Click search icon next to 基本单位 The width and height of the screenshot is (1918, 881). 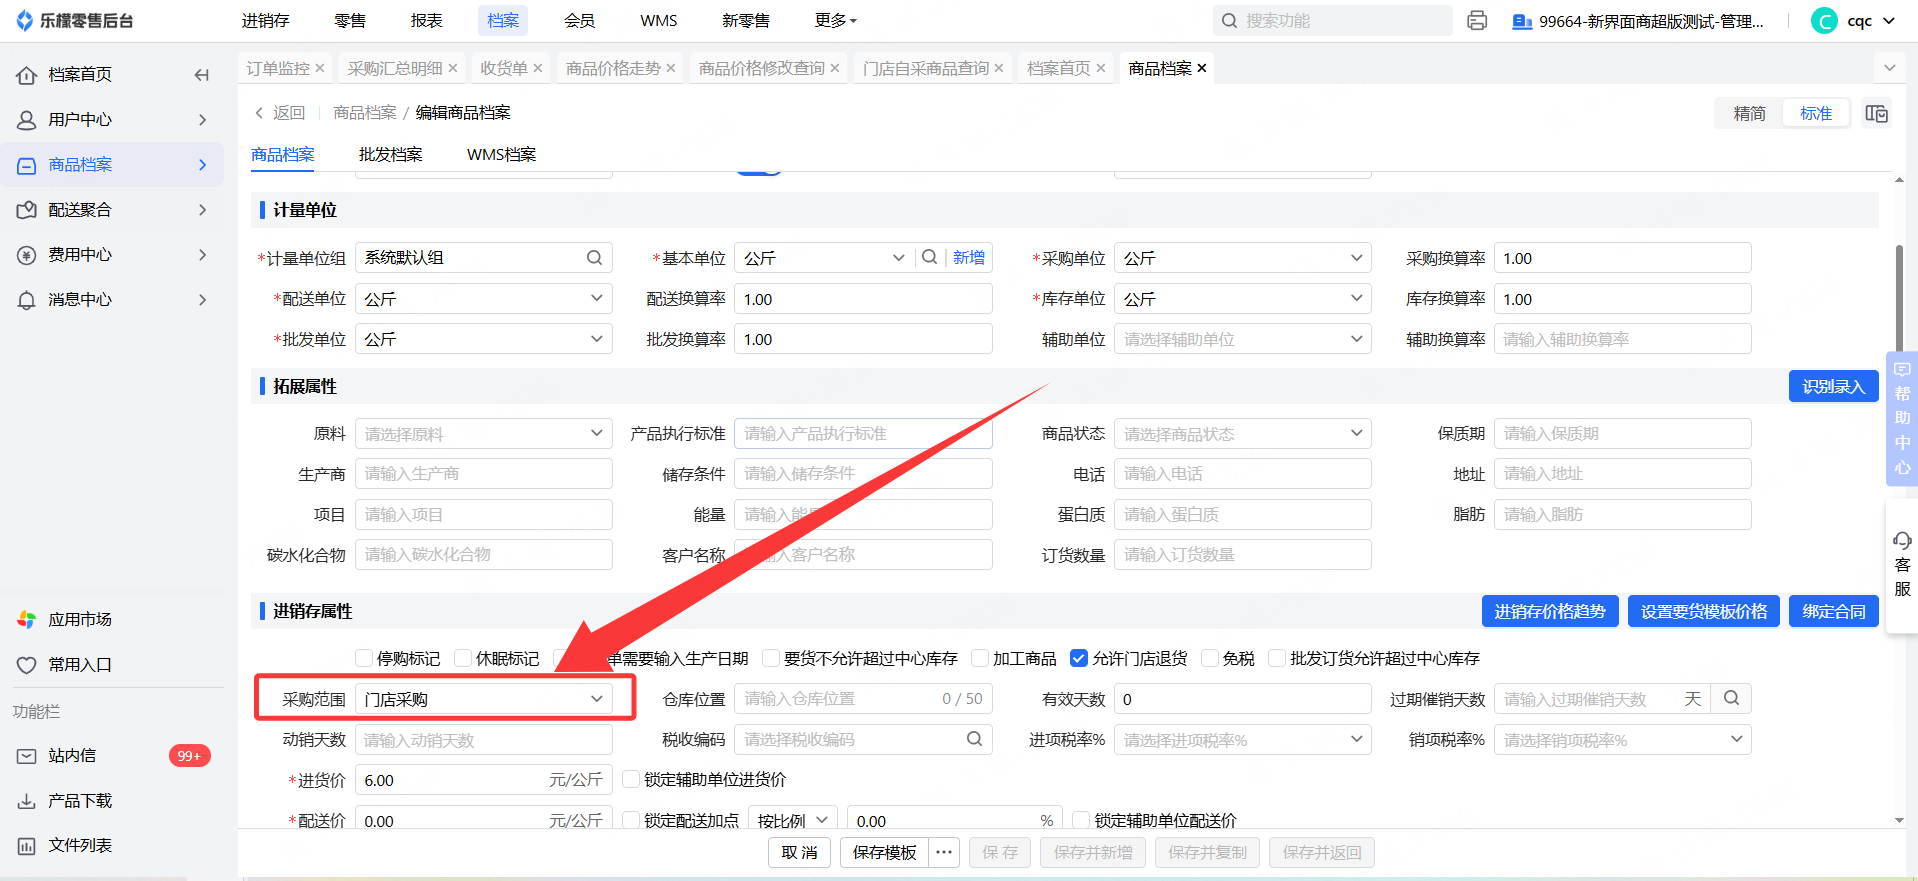(929, 258)
